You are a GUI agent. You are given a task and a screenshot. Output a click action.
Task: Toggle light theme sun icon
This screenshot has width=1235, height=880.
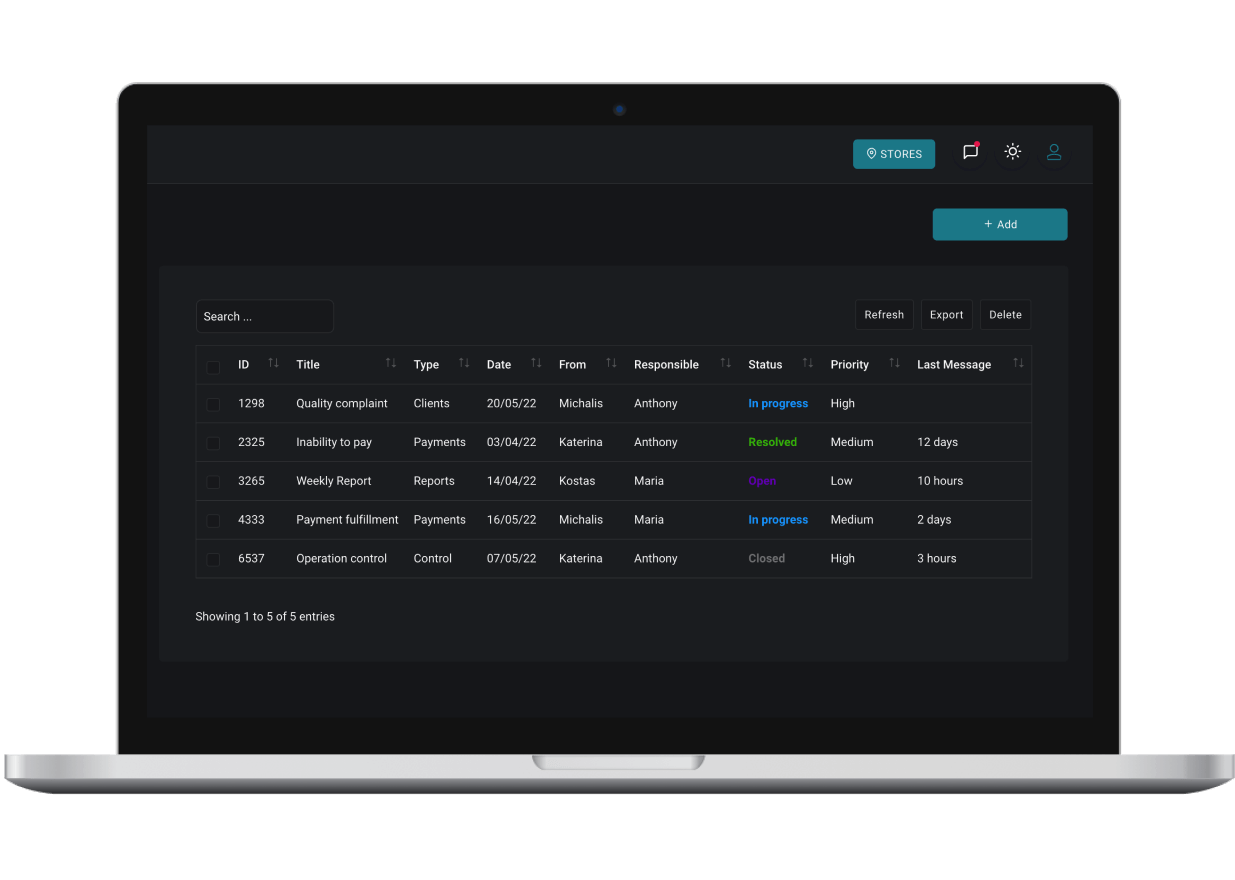tap(1012, 152)
